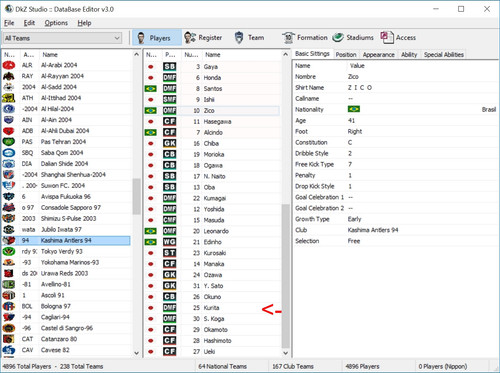Click the ST position badge for Kurosaki
500x373 pixels.
tap(170, 253)
